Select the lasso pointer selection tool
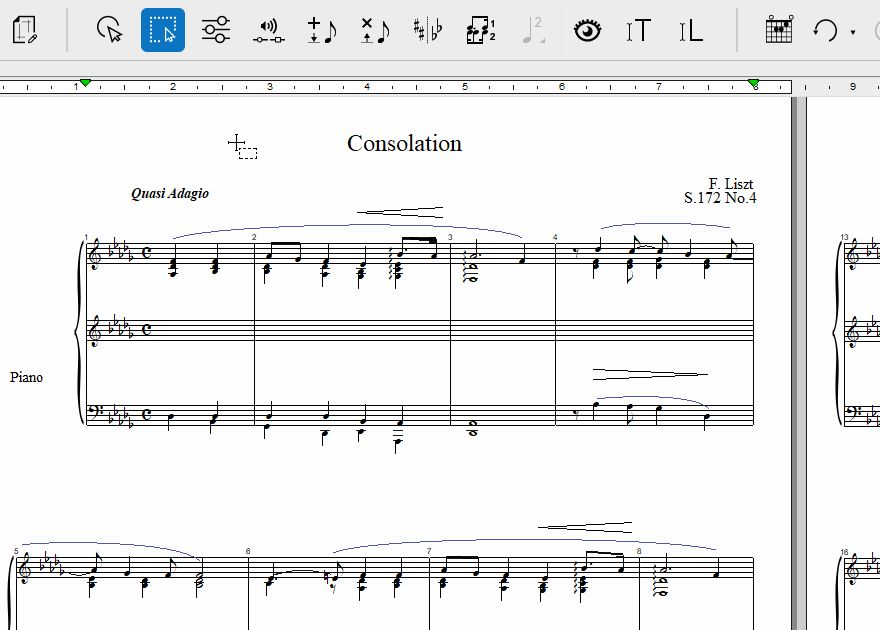The height and width of the screenshot is (630, 880). [x=110, y=30]
